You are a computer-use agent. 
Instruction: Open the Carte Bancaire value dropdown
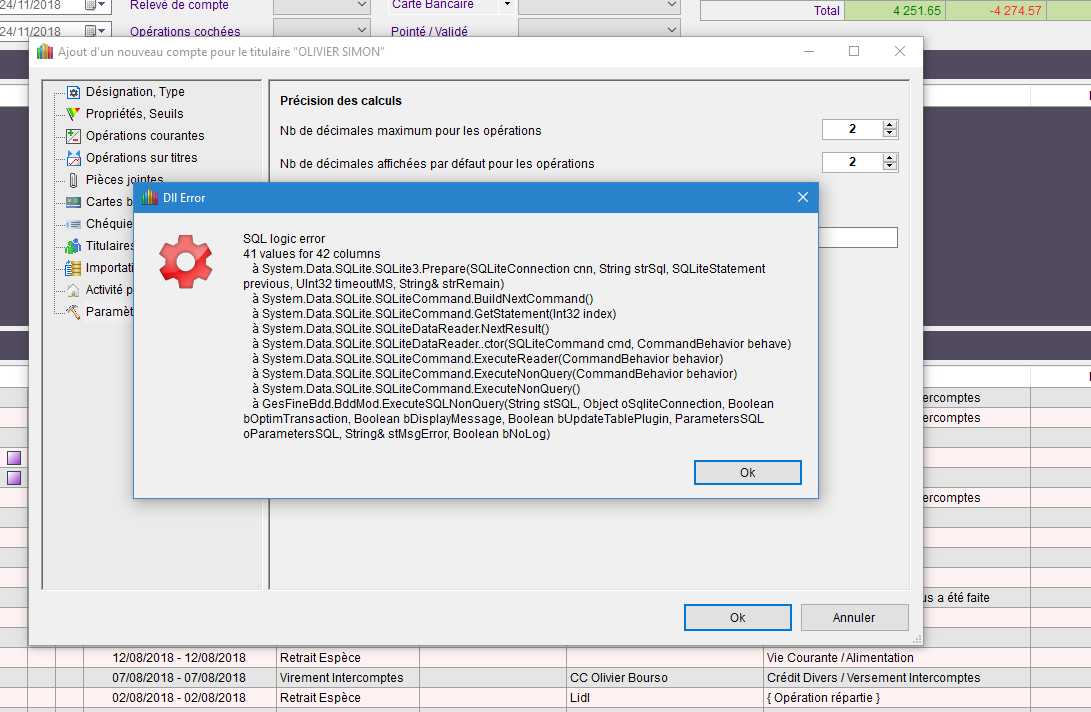click(671, 5)
